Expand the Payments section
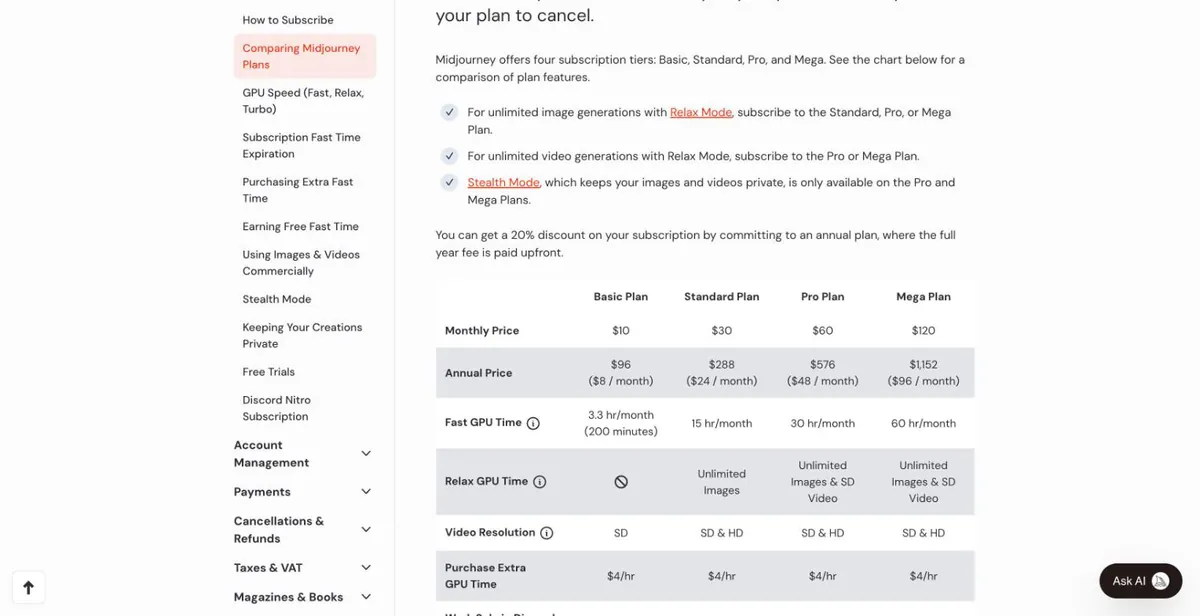This screenshot has width=1200, height=616. point(303,492)
